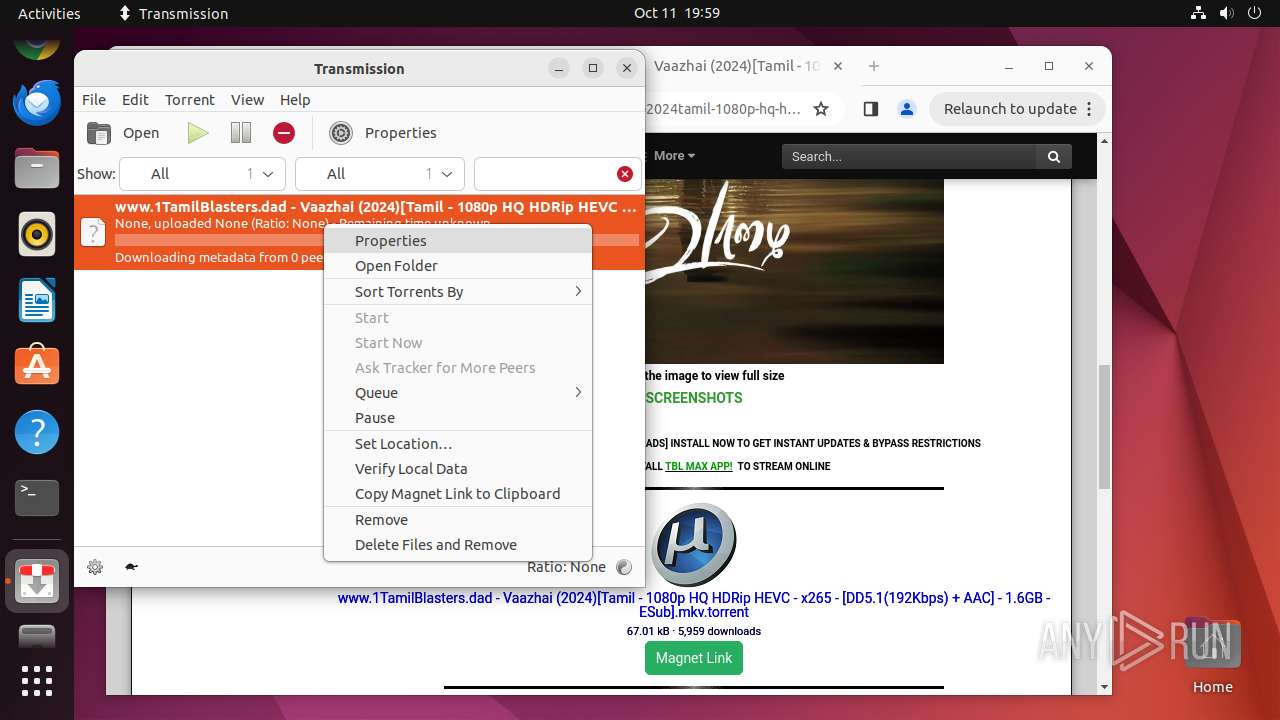Bookmark this page with the star icon
Screen dimensions: 1280x720
(x=821, y=109)
